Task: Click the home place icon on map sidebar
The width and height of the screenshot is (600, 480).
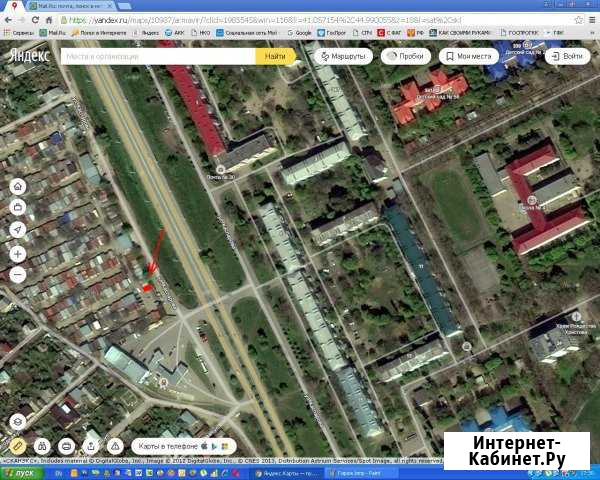Action: (x=18, y=187)
